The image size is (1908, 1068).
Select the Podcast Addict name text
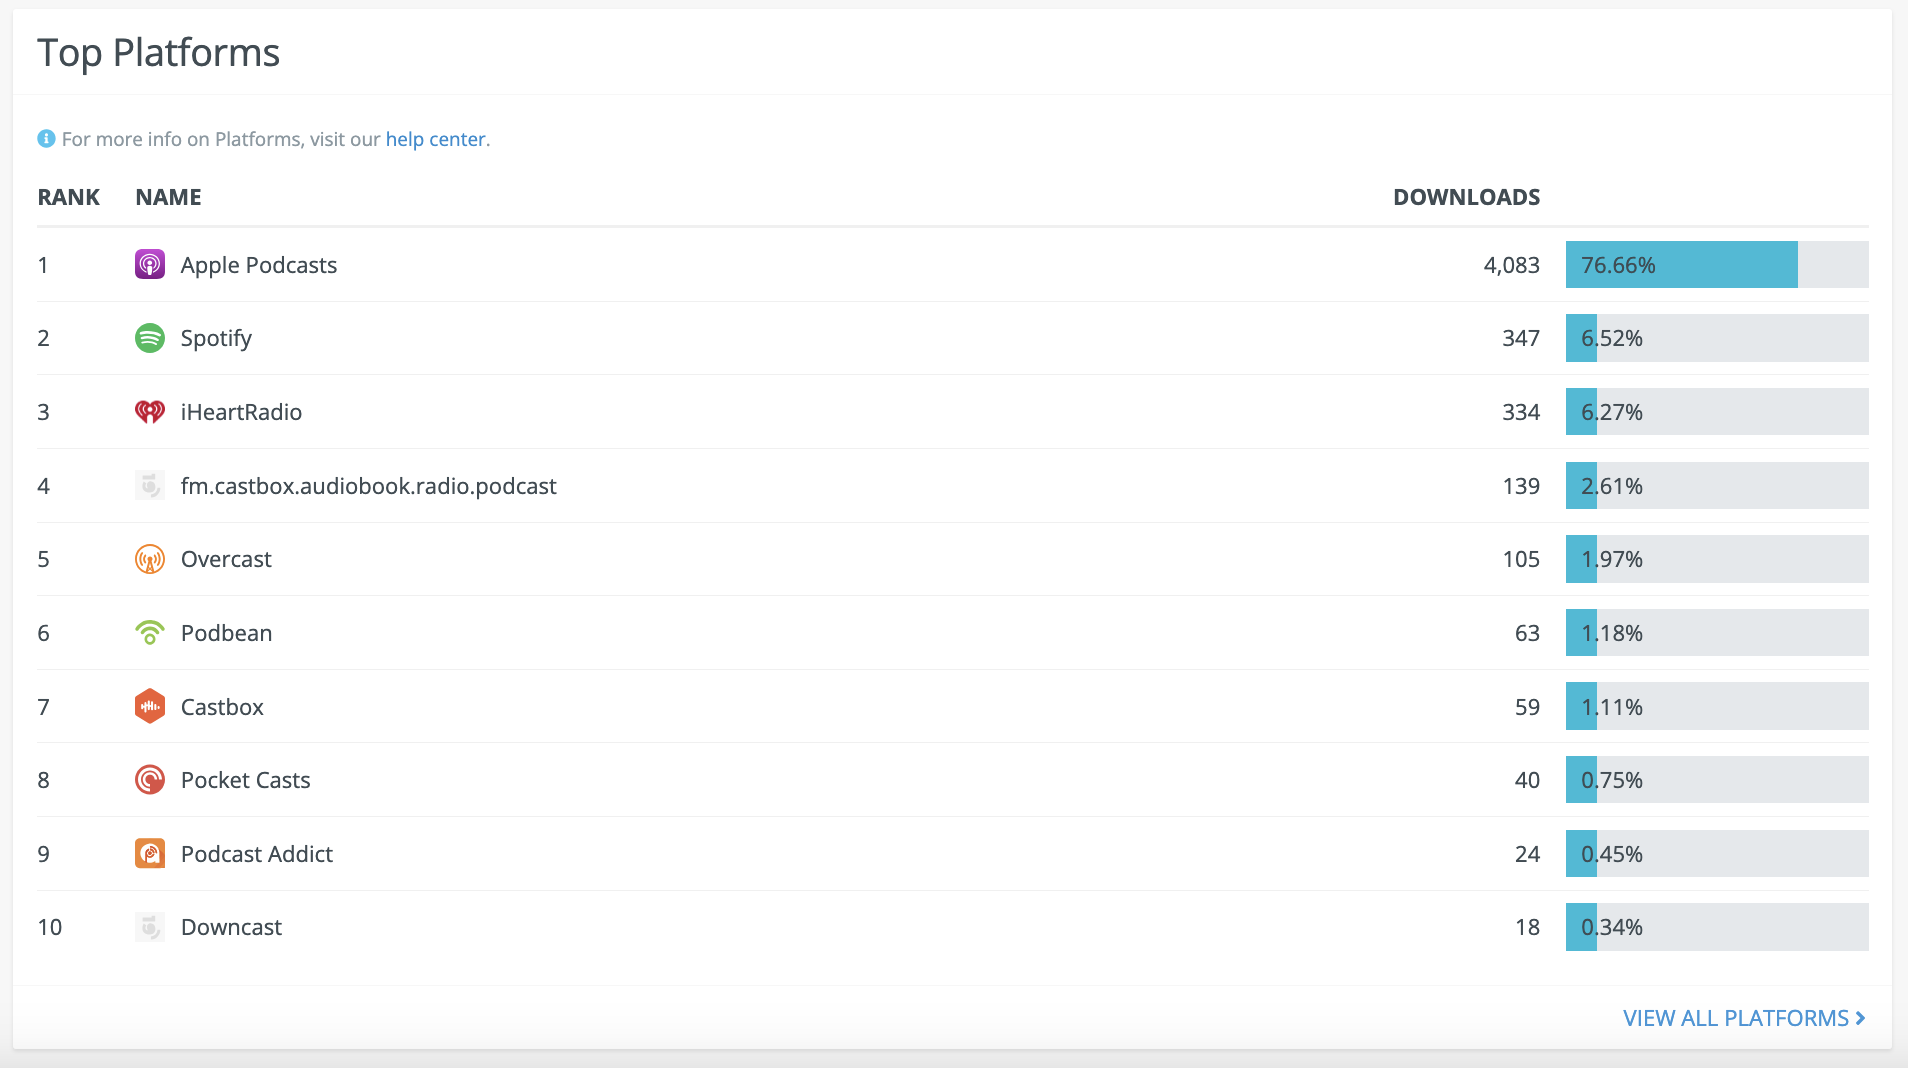(x=257, y=854)
